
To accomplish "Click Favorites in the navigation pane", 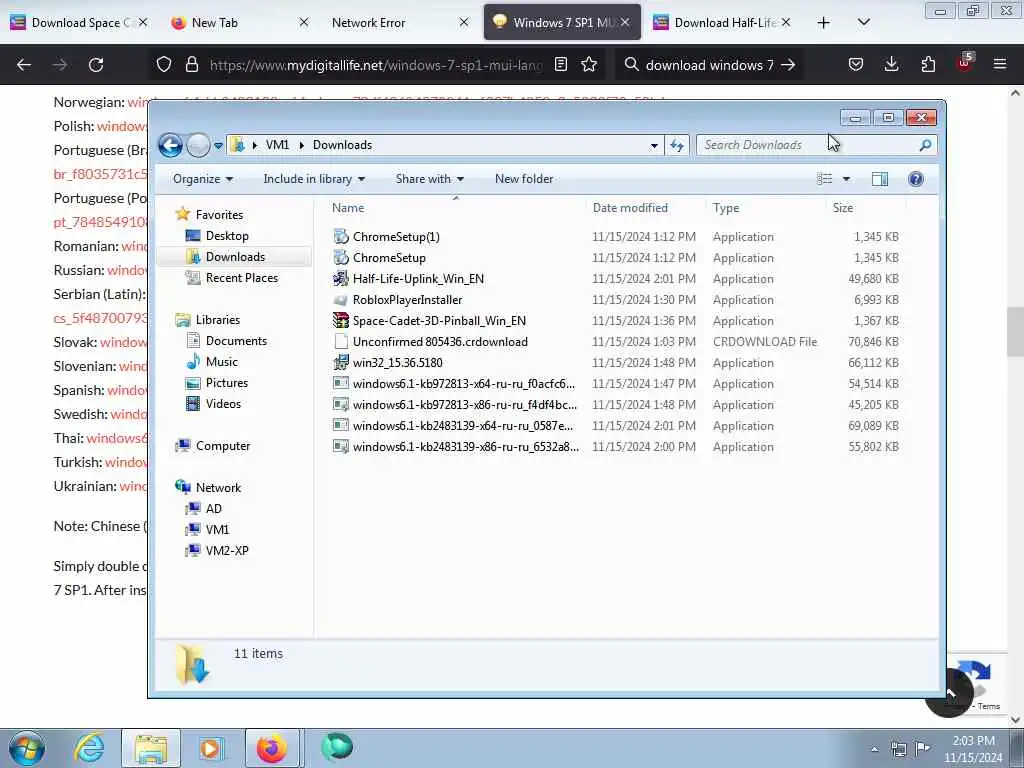I will click(x=219, y=215).
